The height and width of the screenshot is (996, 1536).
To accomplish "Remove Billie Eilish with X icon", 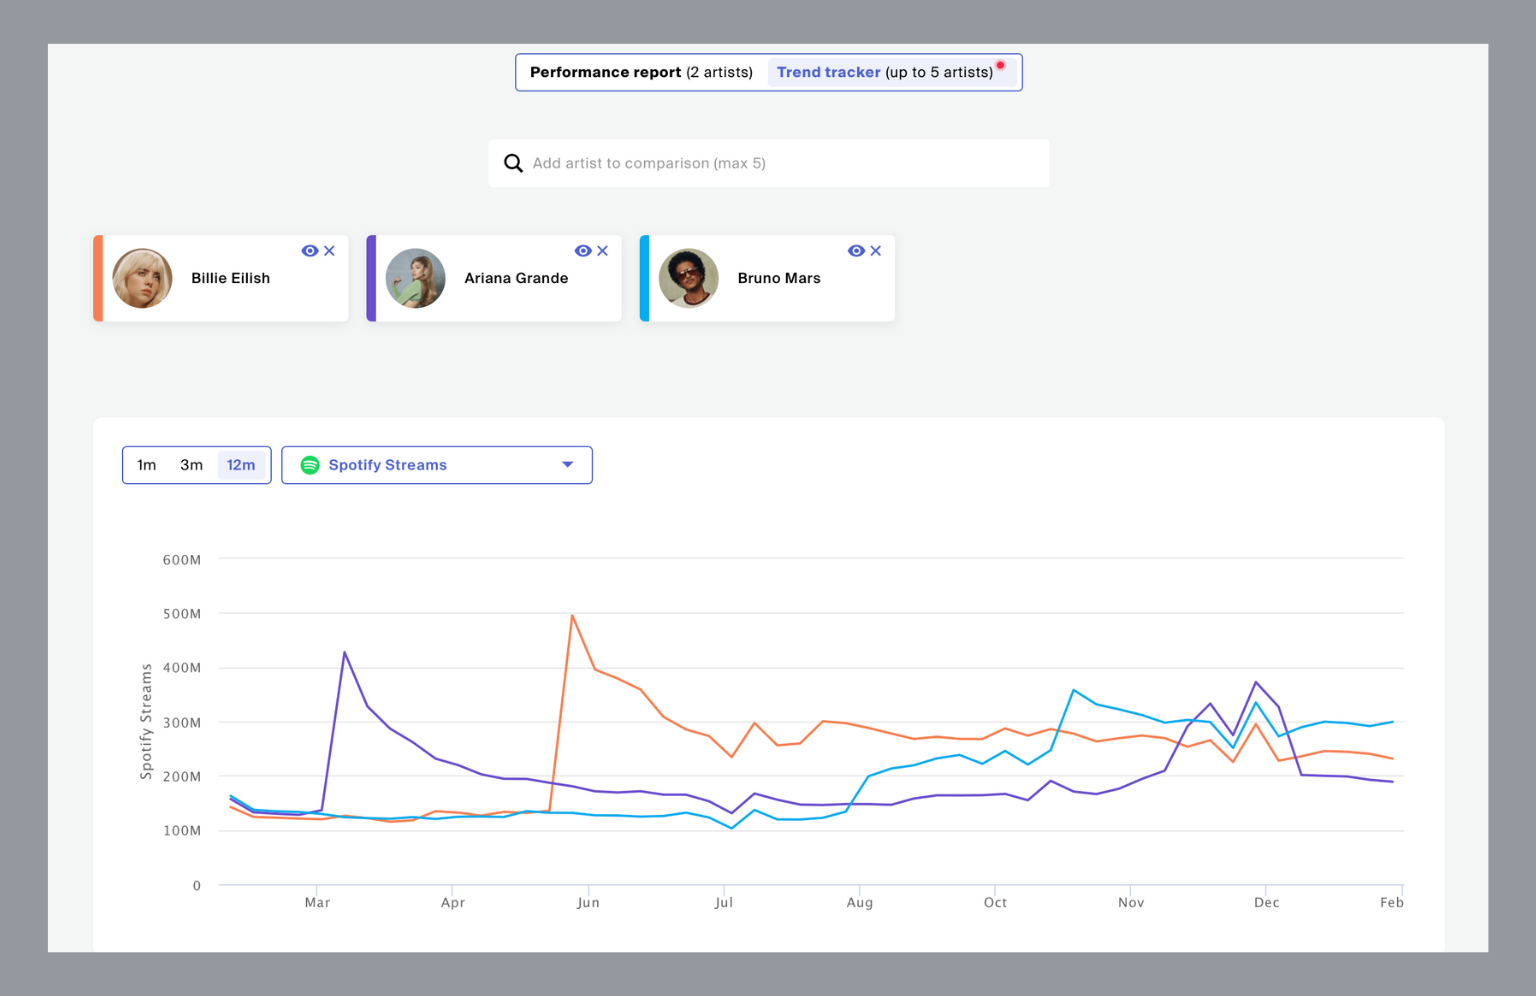I will [329, 251].
